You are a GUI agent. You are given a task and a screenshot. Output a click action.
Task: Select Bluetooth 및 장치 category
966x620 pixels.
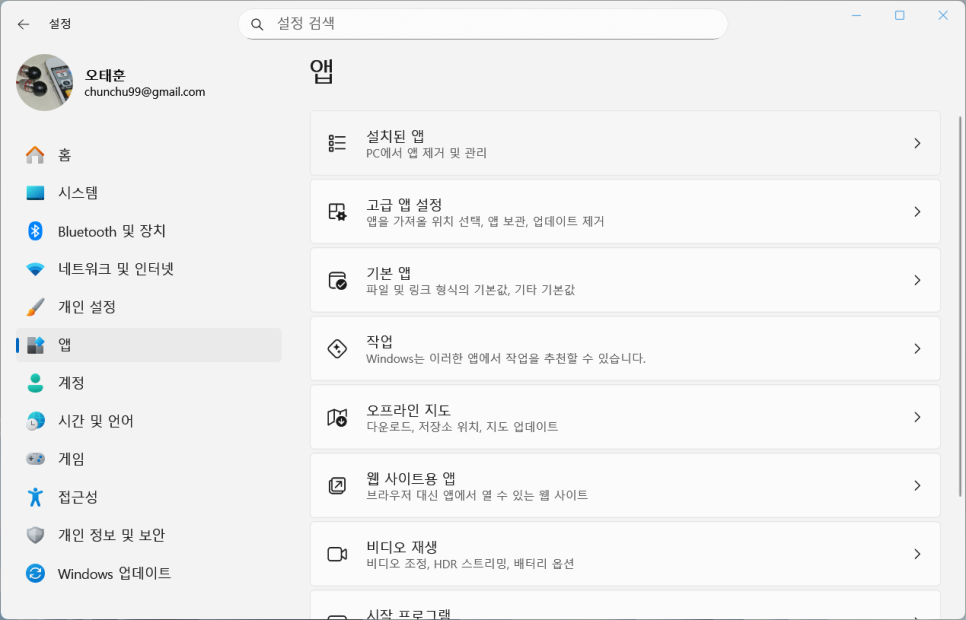(148, 231)
